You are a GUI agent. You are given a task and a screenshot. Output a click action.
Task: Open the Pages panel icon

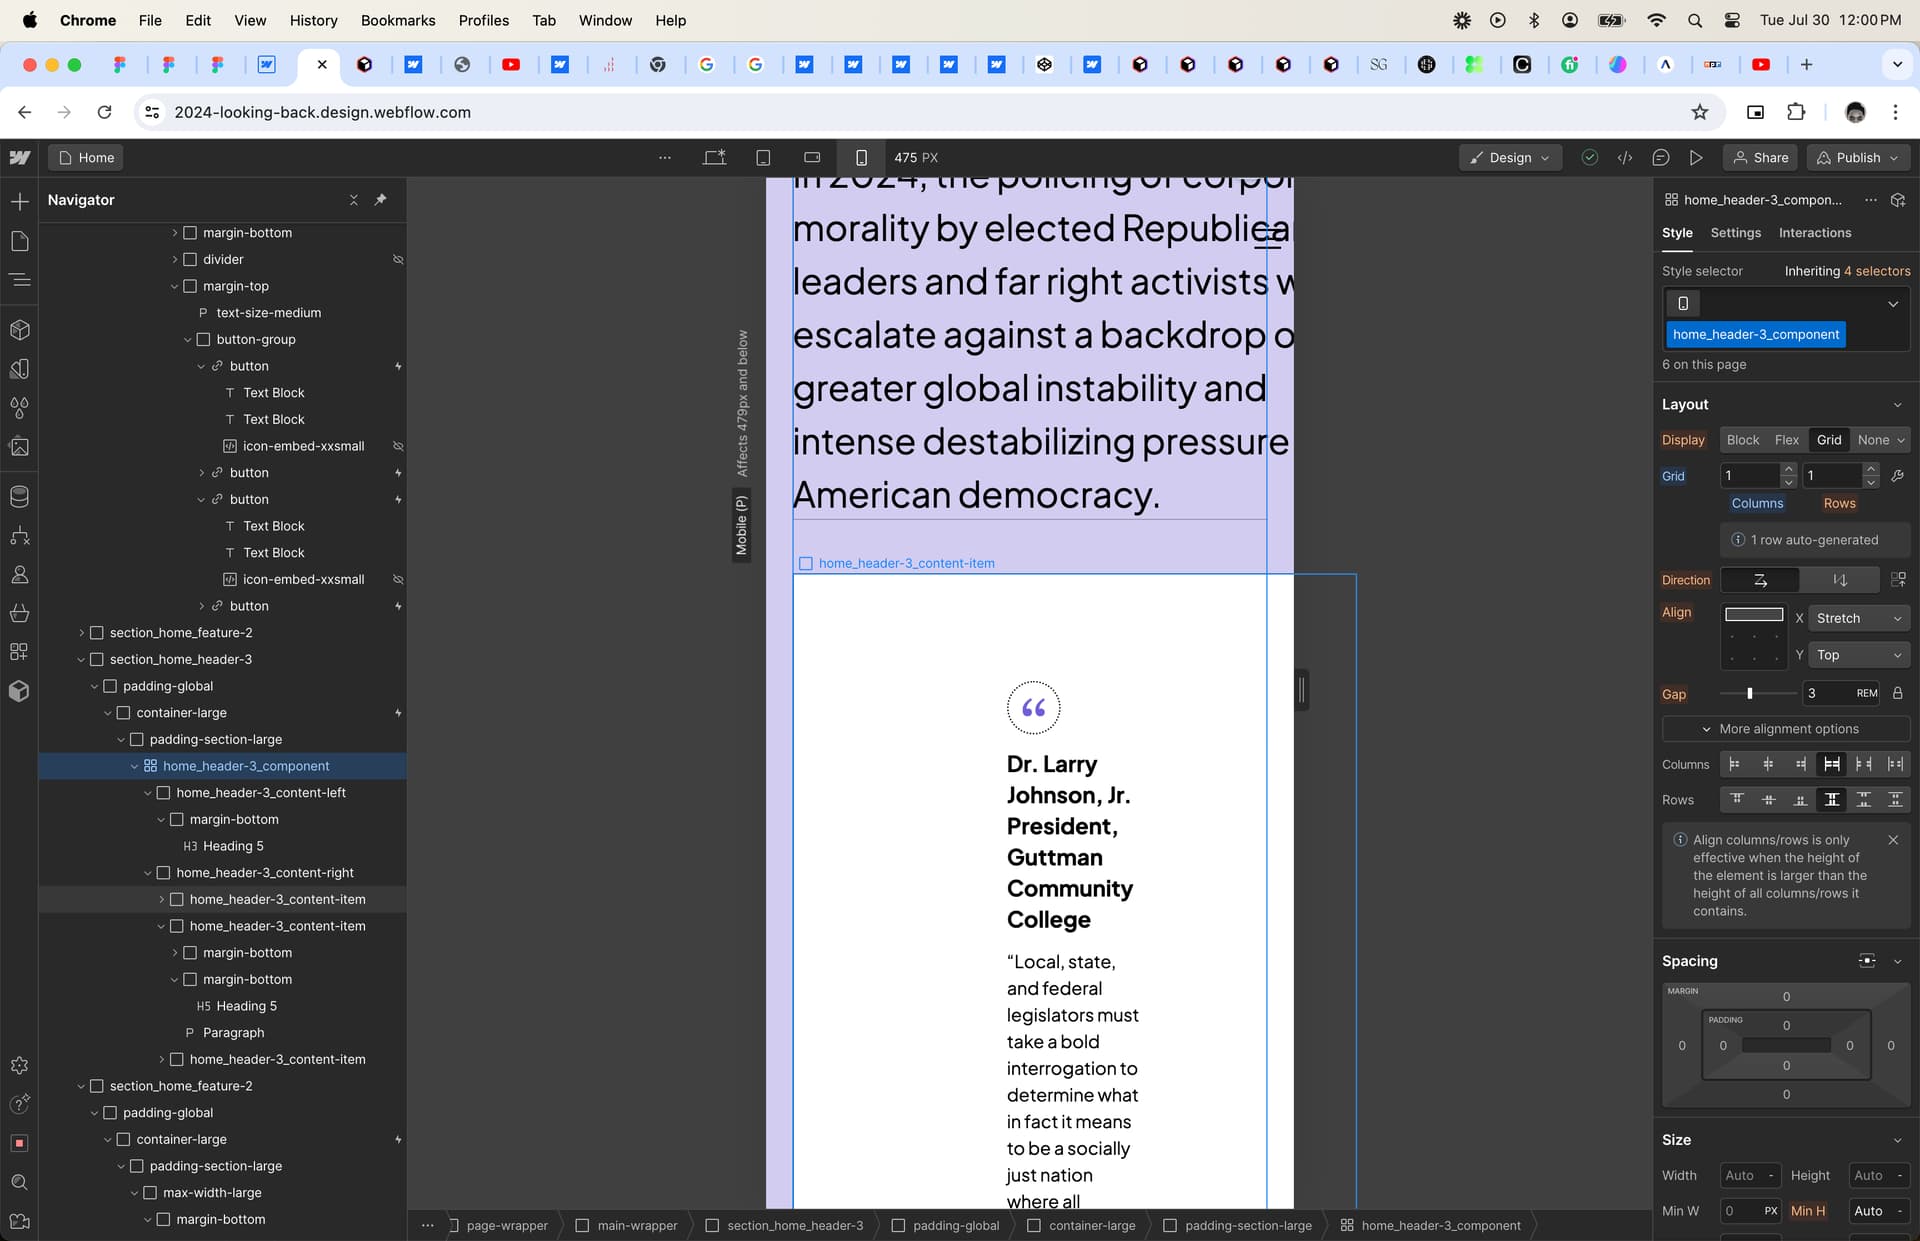(19, 241)
